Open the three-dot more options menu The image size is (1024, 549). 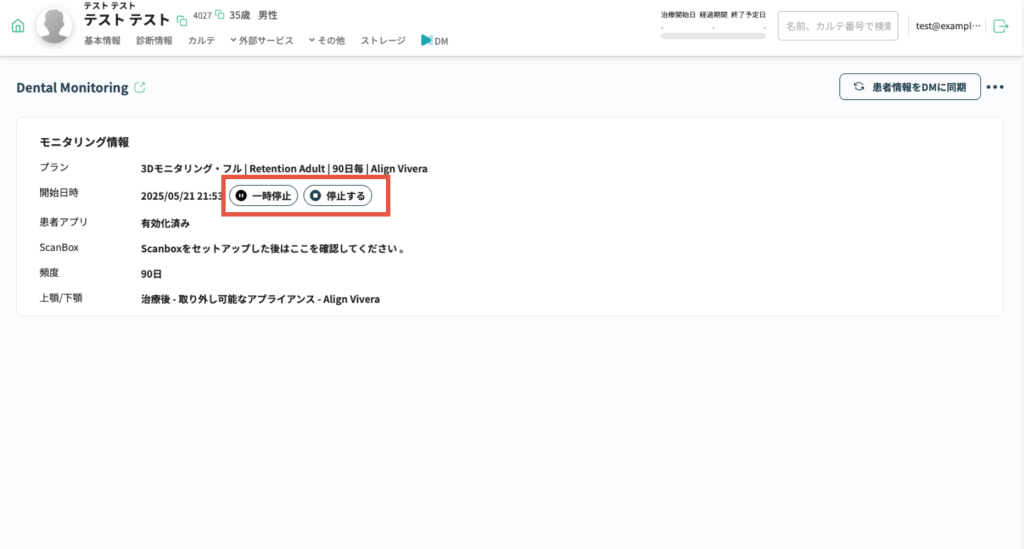click(x=994, y=87)
